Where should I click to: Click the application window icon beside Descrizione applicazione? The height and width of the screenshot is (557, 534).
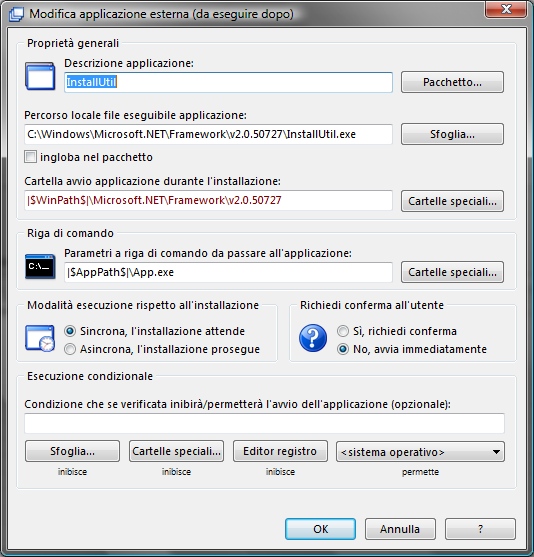click(40, 76)
